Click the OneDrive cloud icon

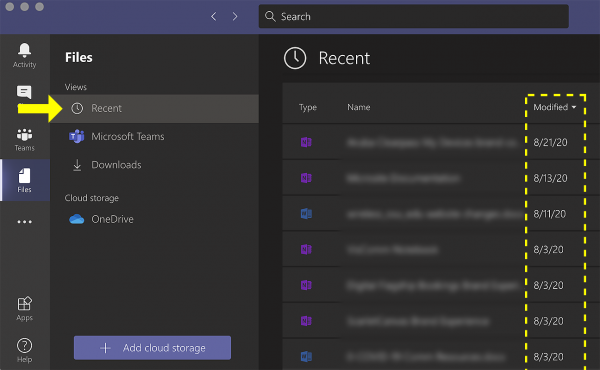(x=77, y=219)
